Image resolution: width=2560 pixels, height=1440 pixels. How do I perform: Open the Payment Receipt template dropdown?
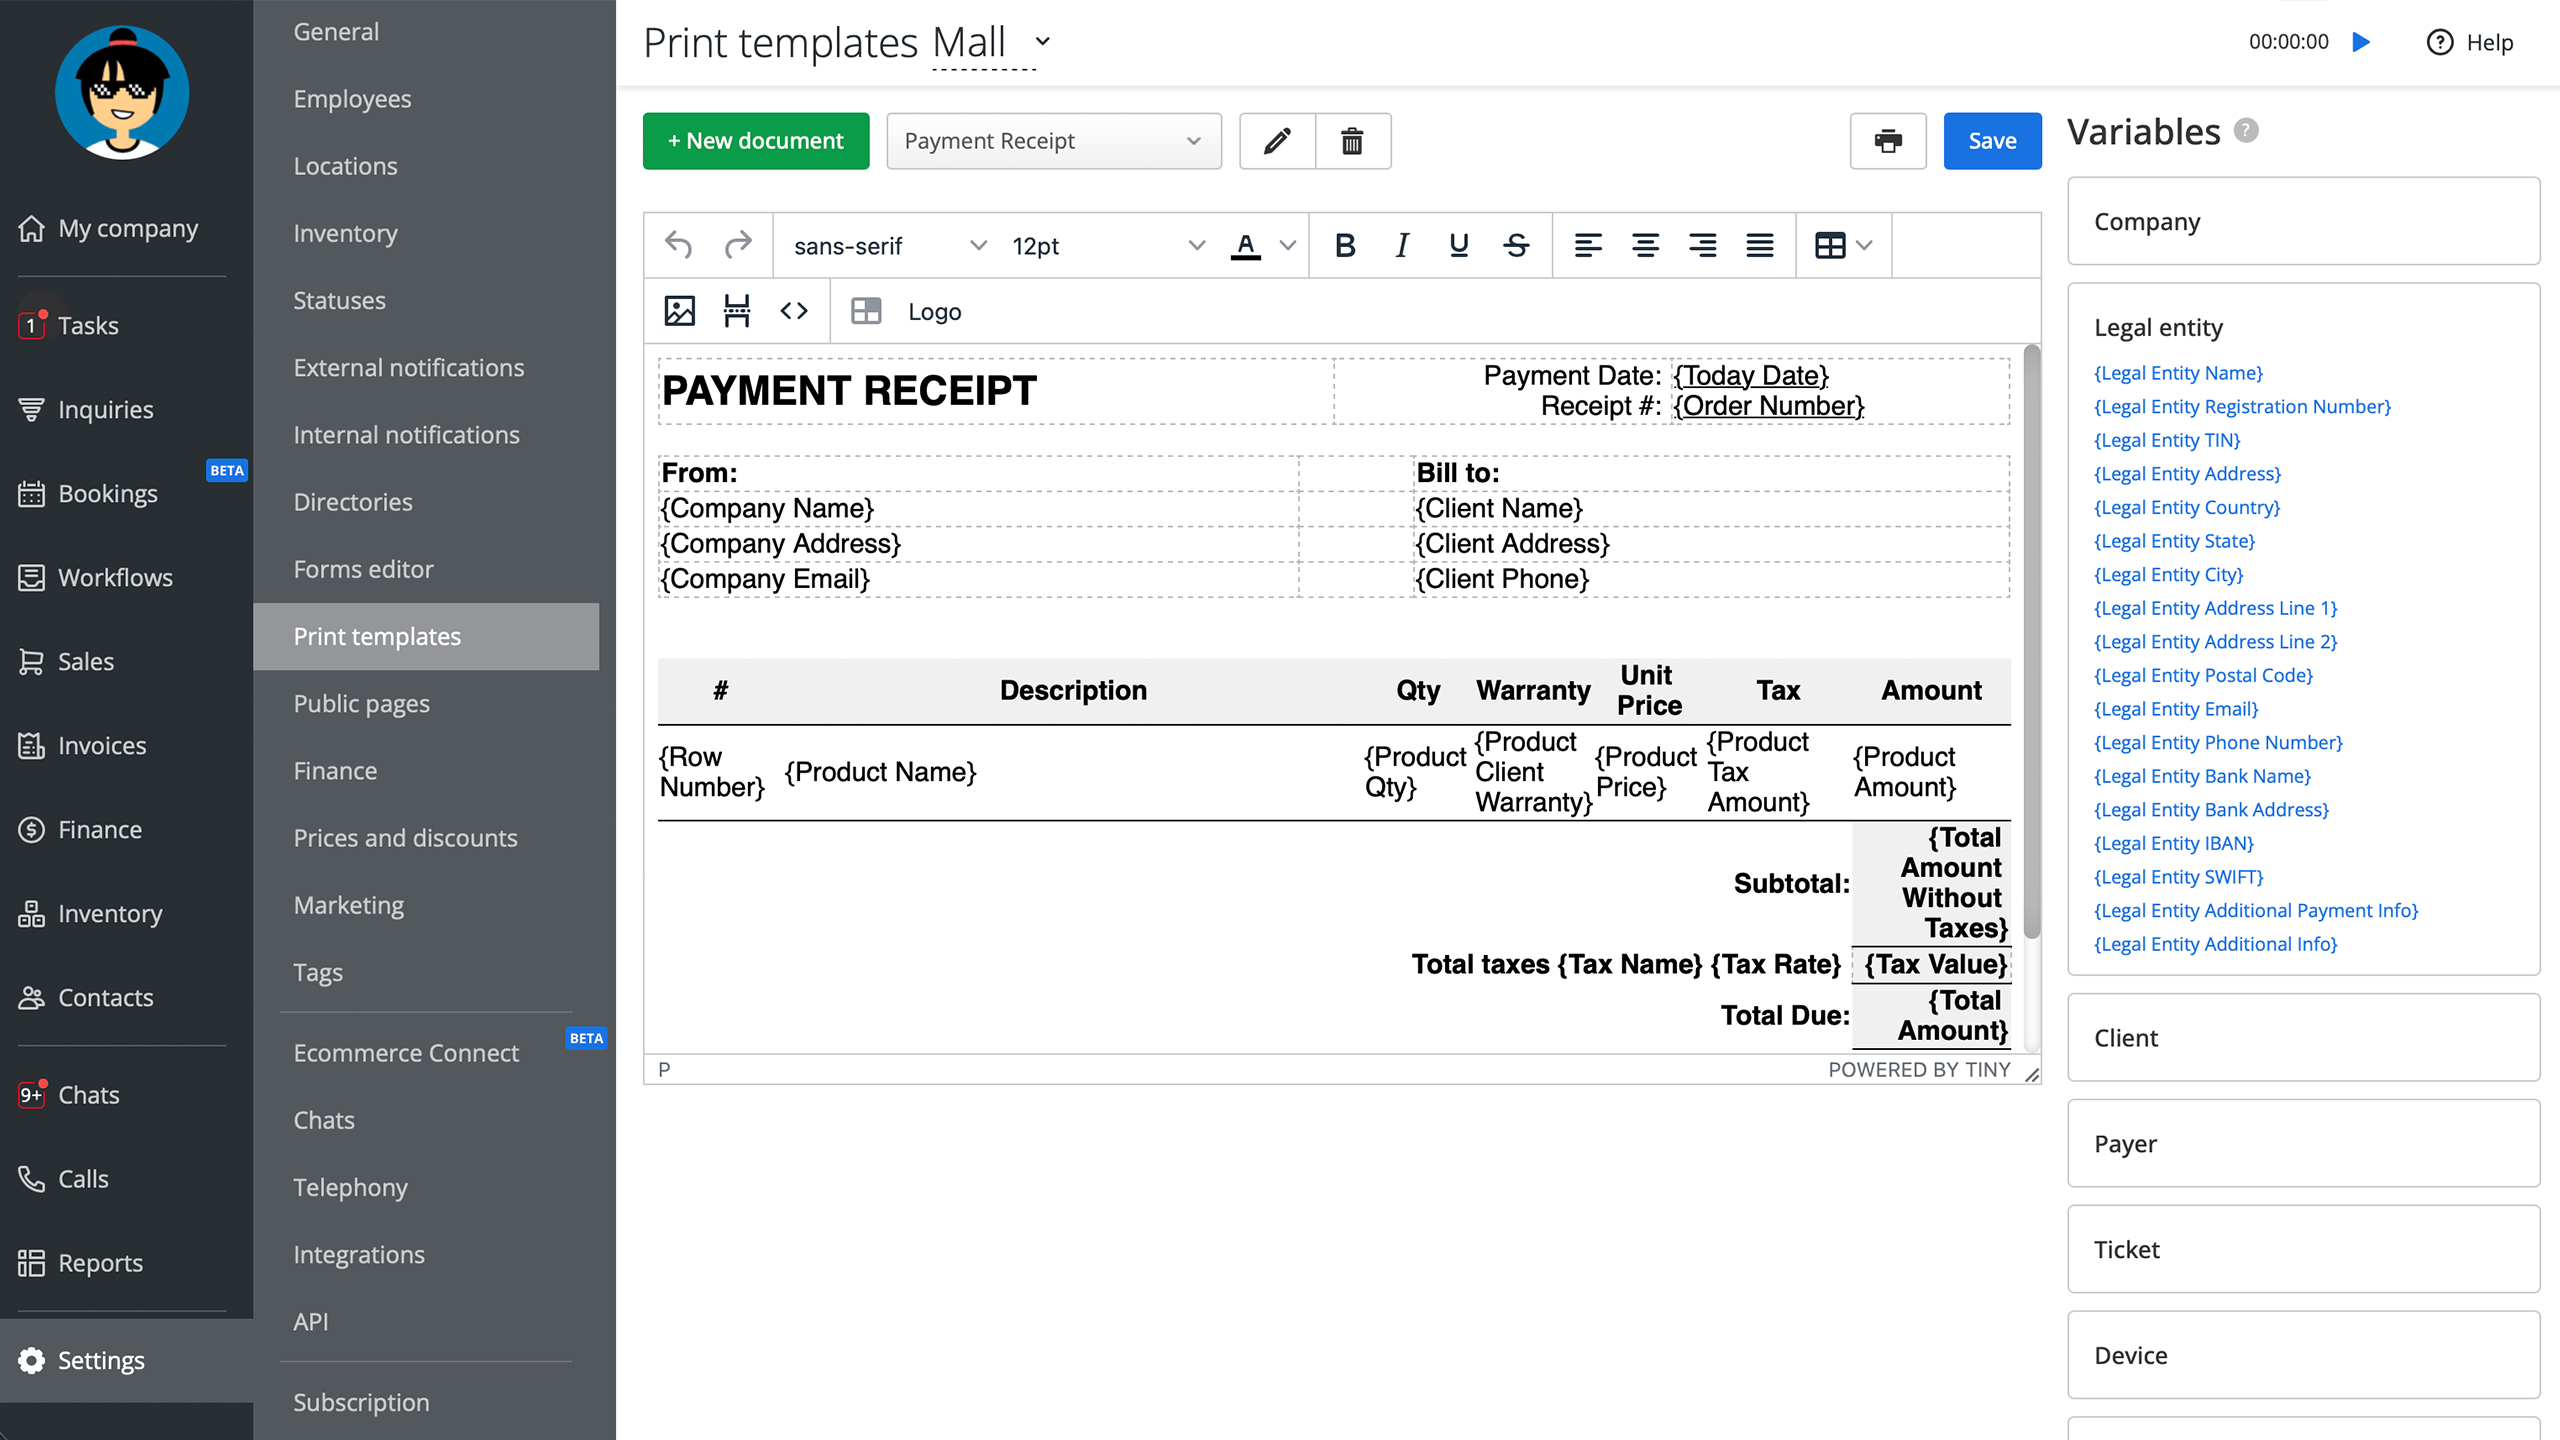point(1053,141)
